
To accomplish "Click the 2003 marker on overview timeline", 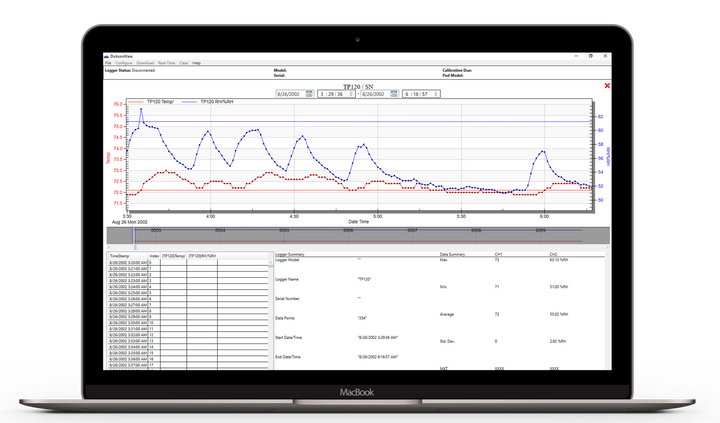I will pos(156,230).
